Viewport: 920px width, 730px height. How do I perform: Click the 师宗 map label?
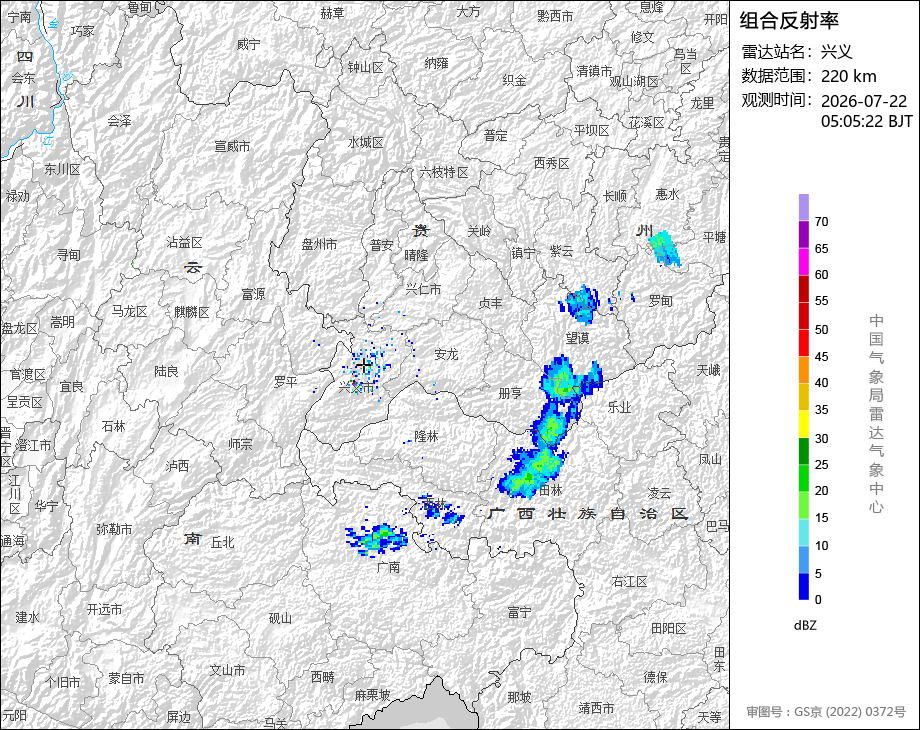pos(240,444)
